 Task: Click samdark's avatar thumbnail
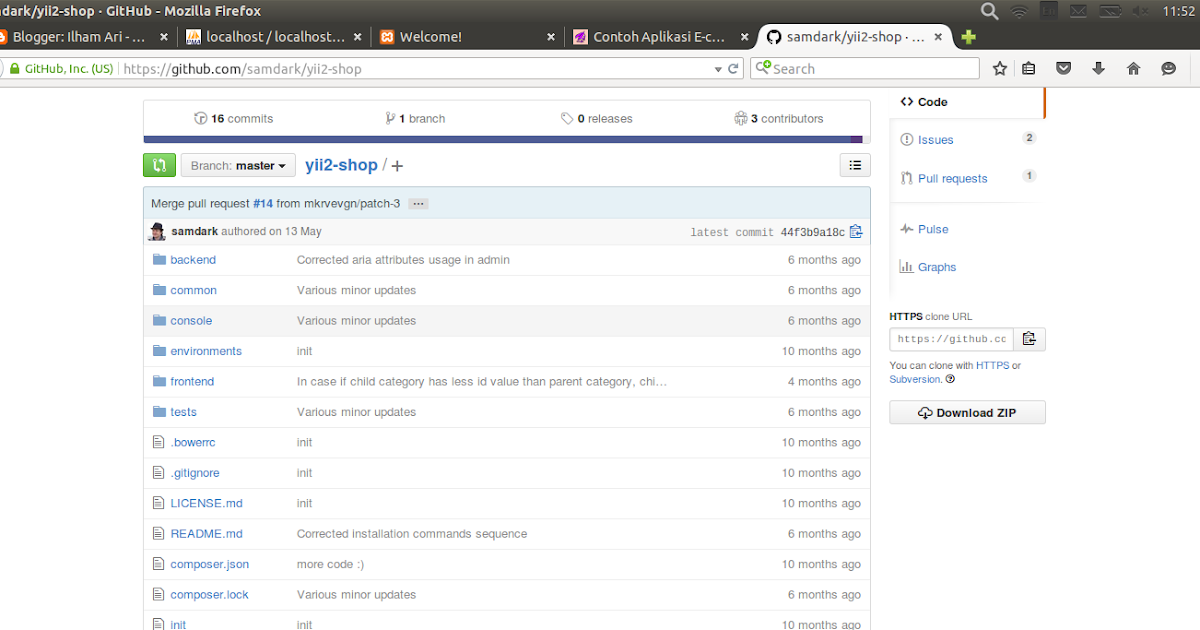pyautogui.click(x=157, y=232)
